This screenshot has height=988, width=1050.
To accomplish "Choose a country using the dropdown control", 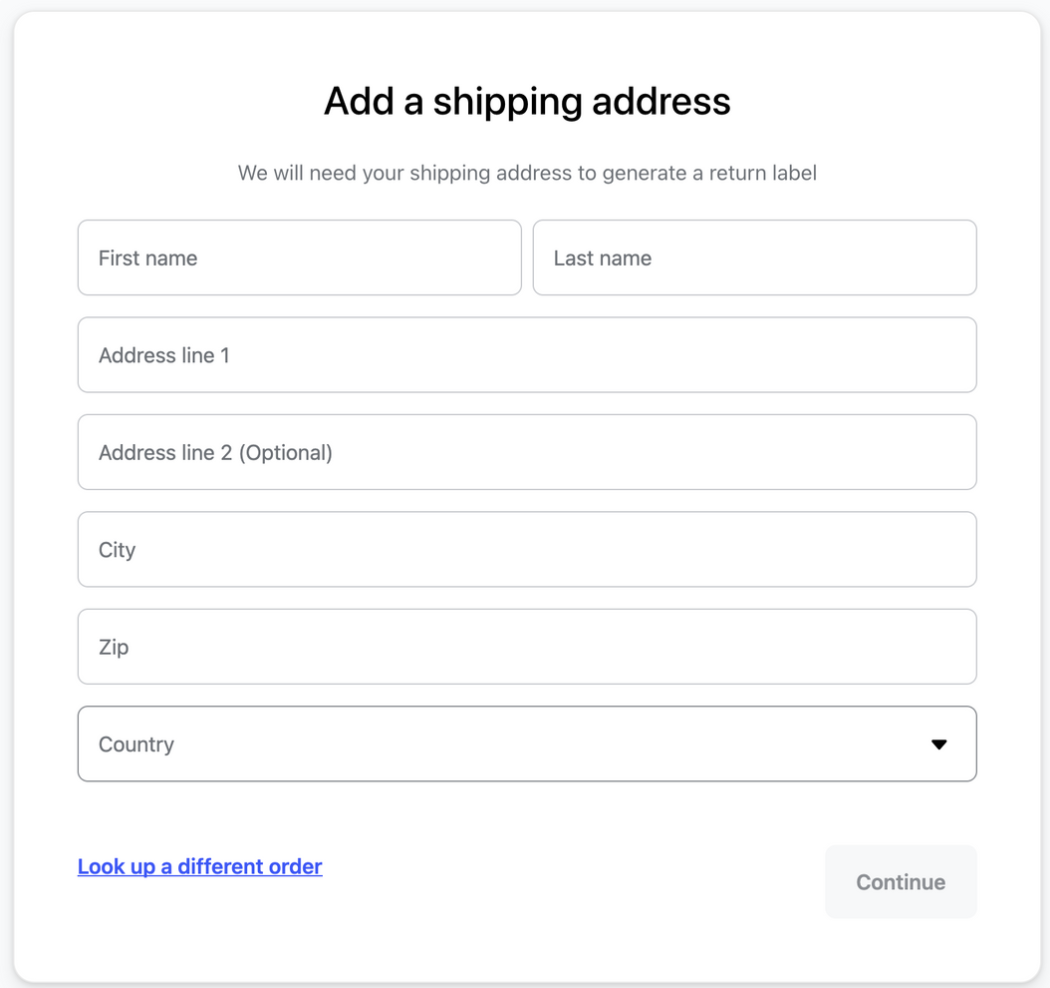I will (x=527, y=743).
